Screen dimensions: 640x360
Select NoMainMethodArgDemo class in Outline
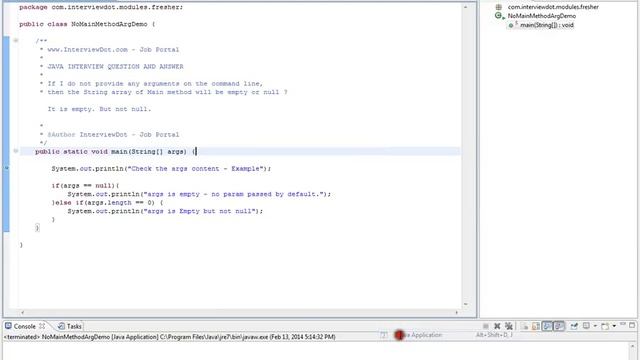coord(542,16)
